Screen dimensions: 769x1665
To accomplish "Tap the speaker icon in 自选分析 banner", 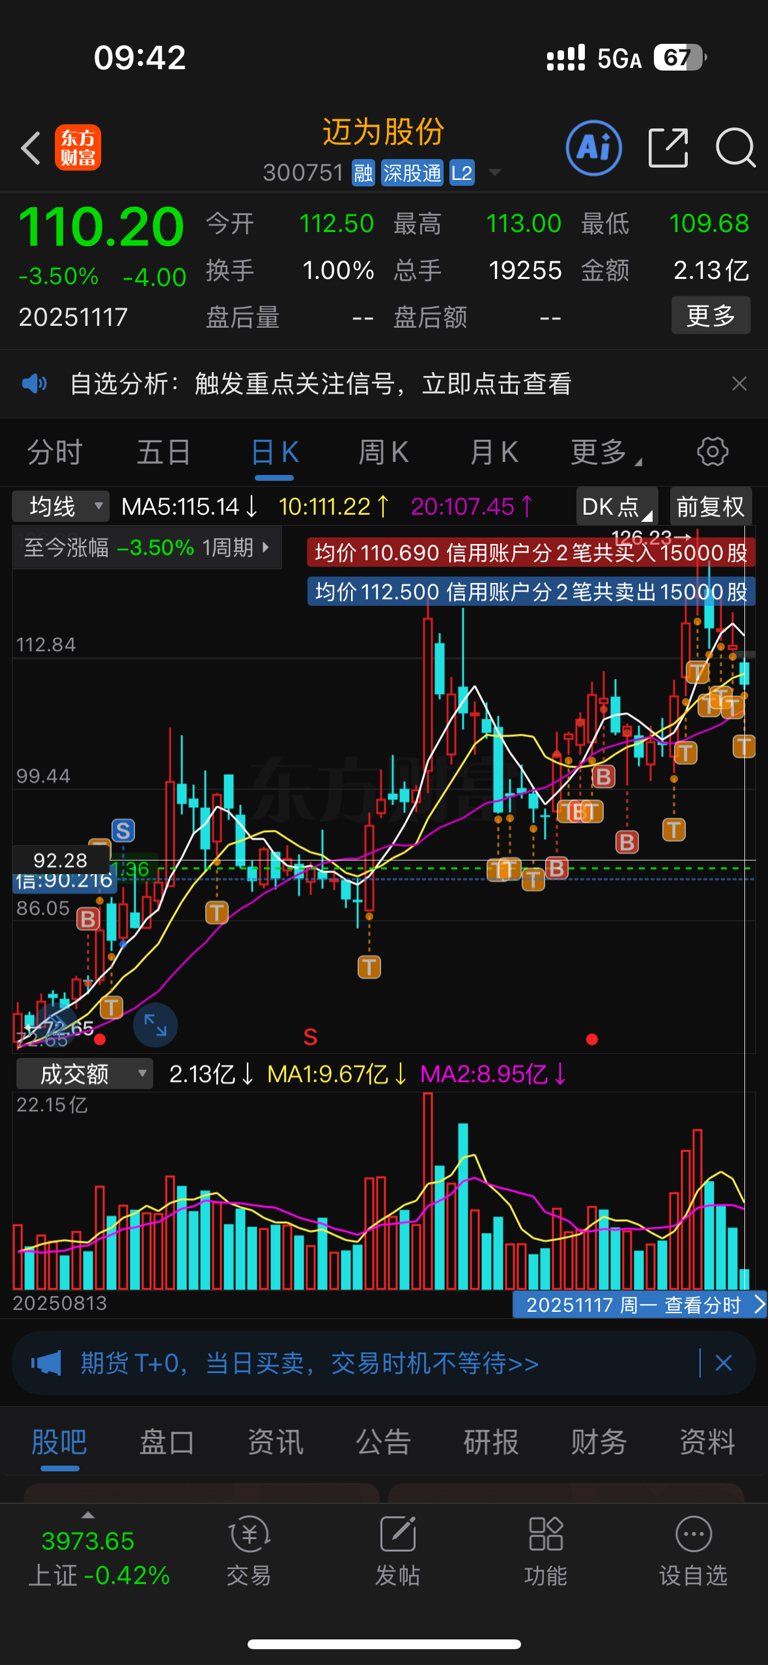I will click(35, 384).
